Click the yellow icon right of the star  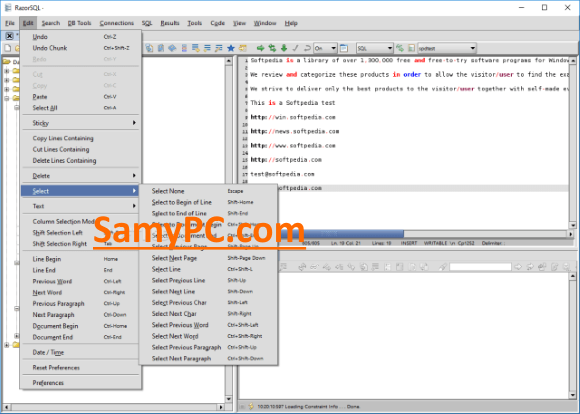[x=243, y=48]
